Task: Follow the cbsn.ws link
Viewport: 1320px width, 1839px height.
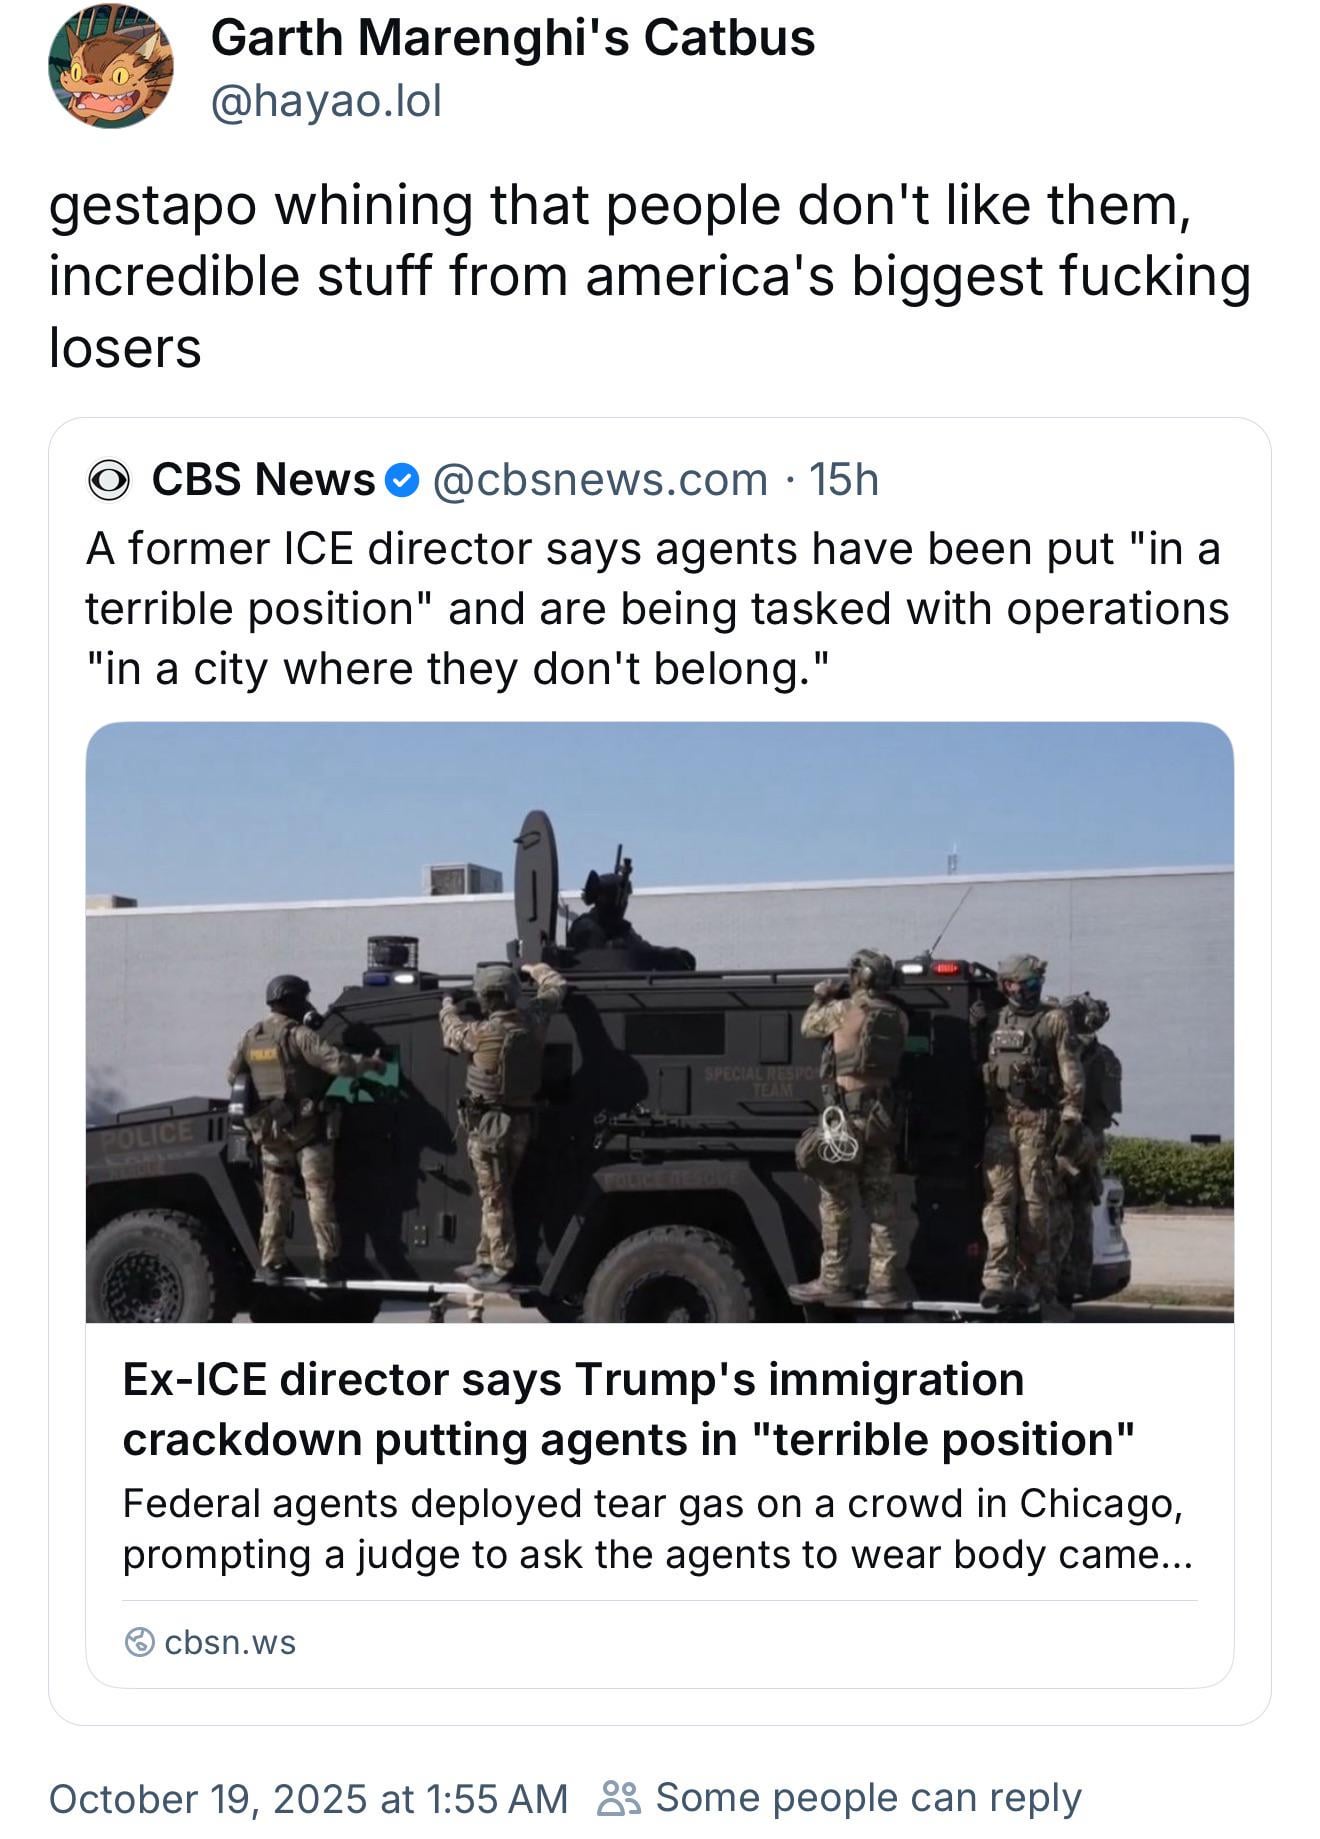Action: [230, 1642]
